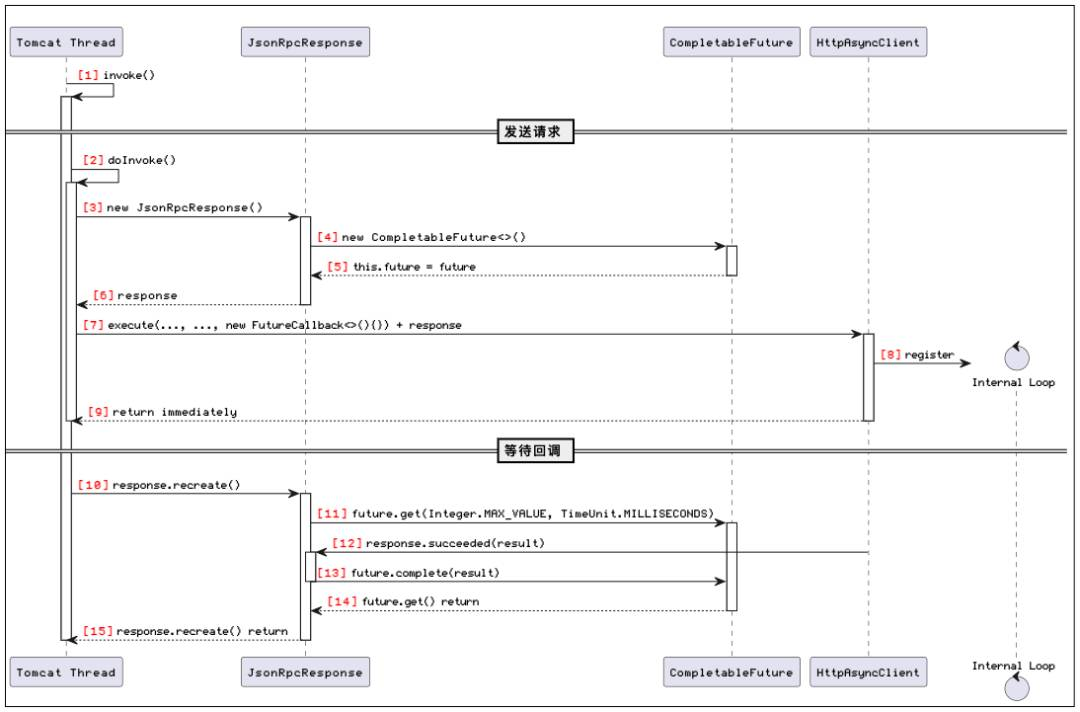Select the bottom Tomcat Thread participant box
Screen dimensions: 1080x712
[66, 672]
